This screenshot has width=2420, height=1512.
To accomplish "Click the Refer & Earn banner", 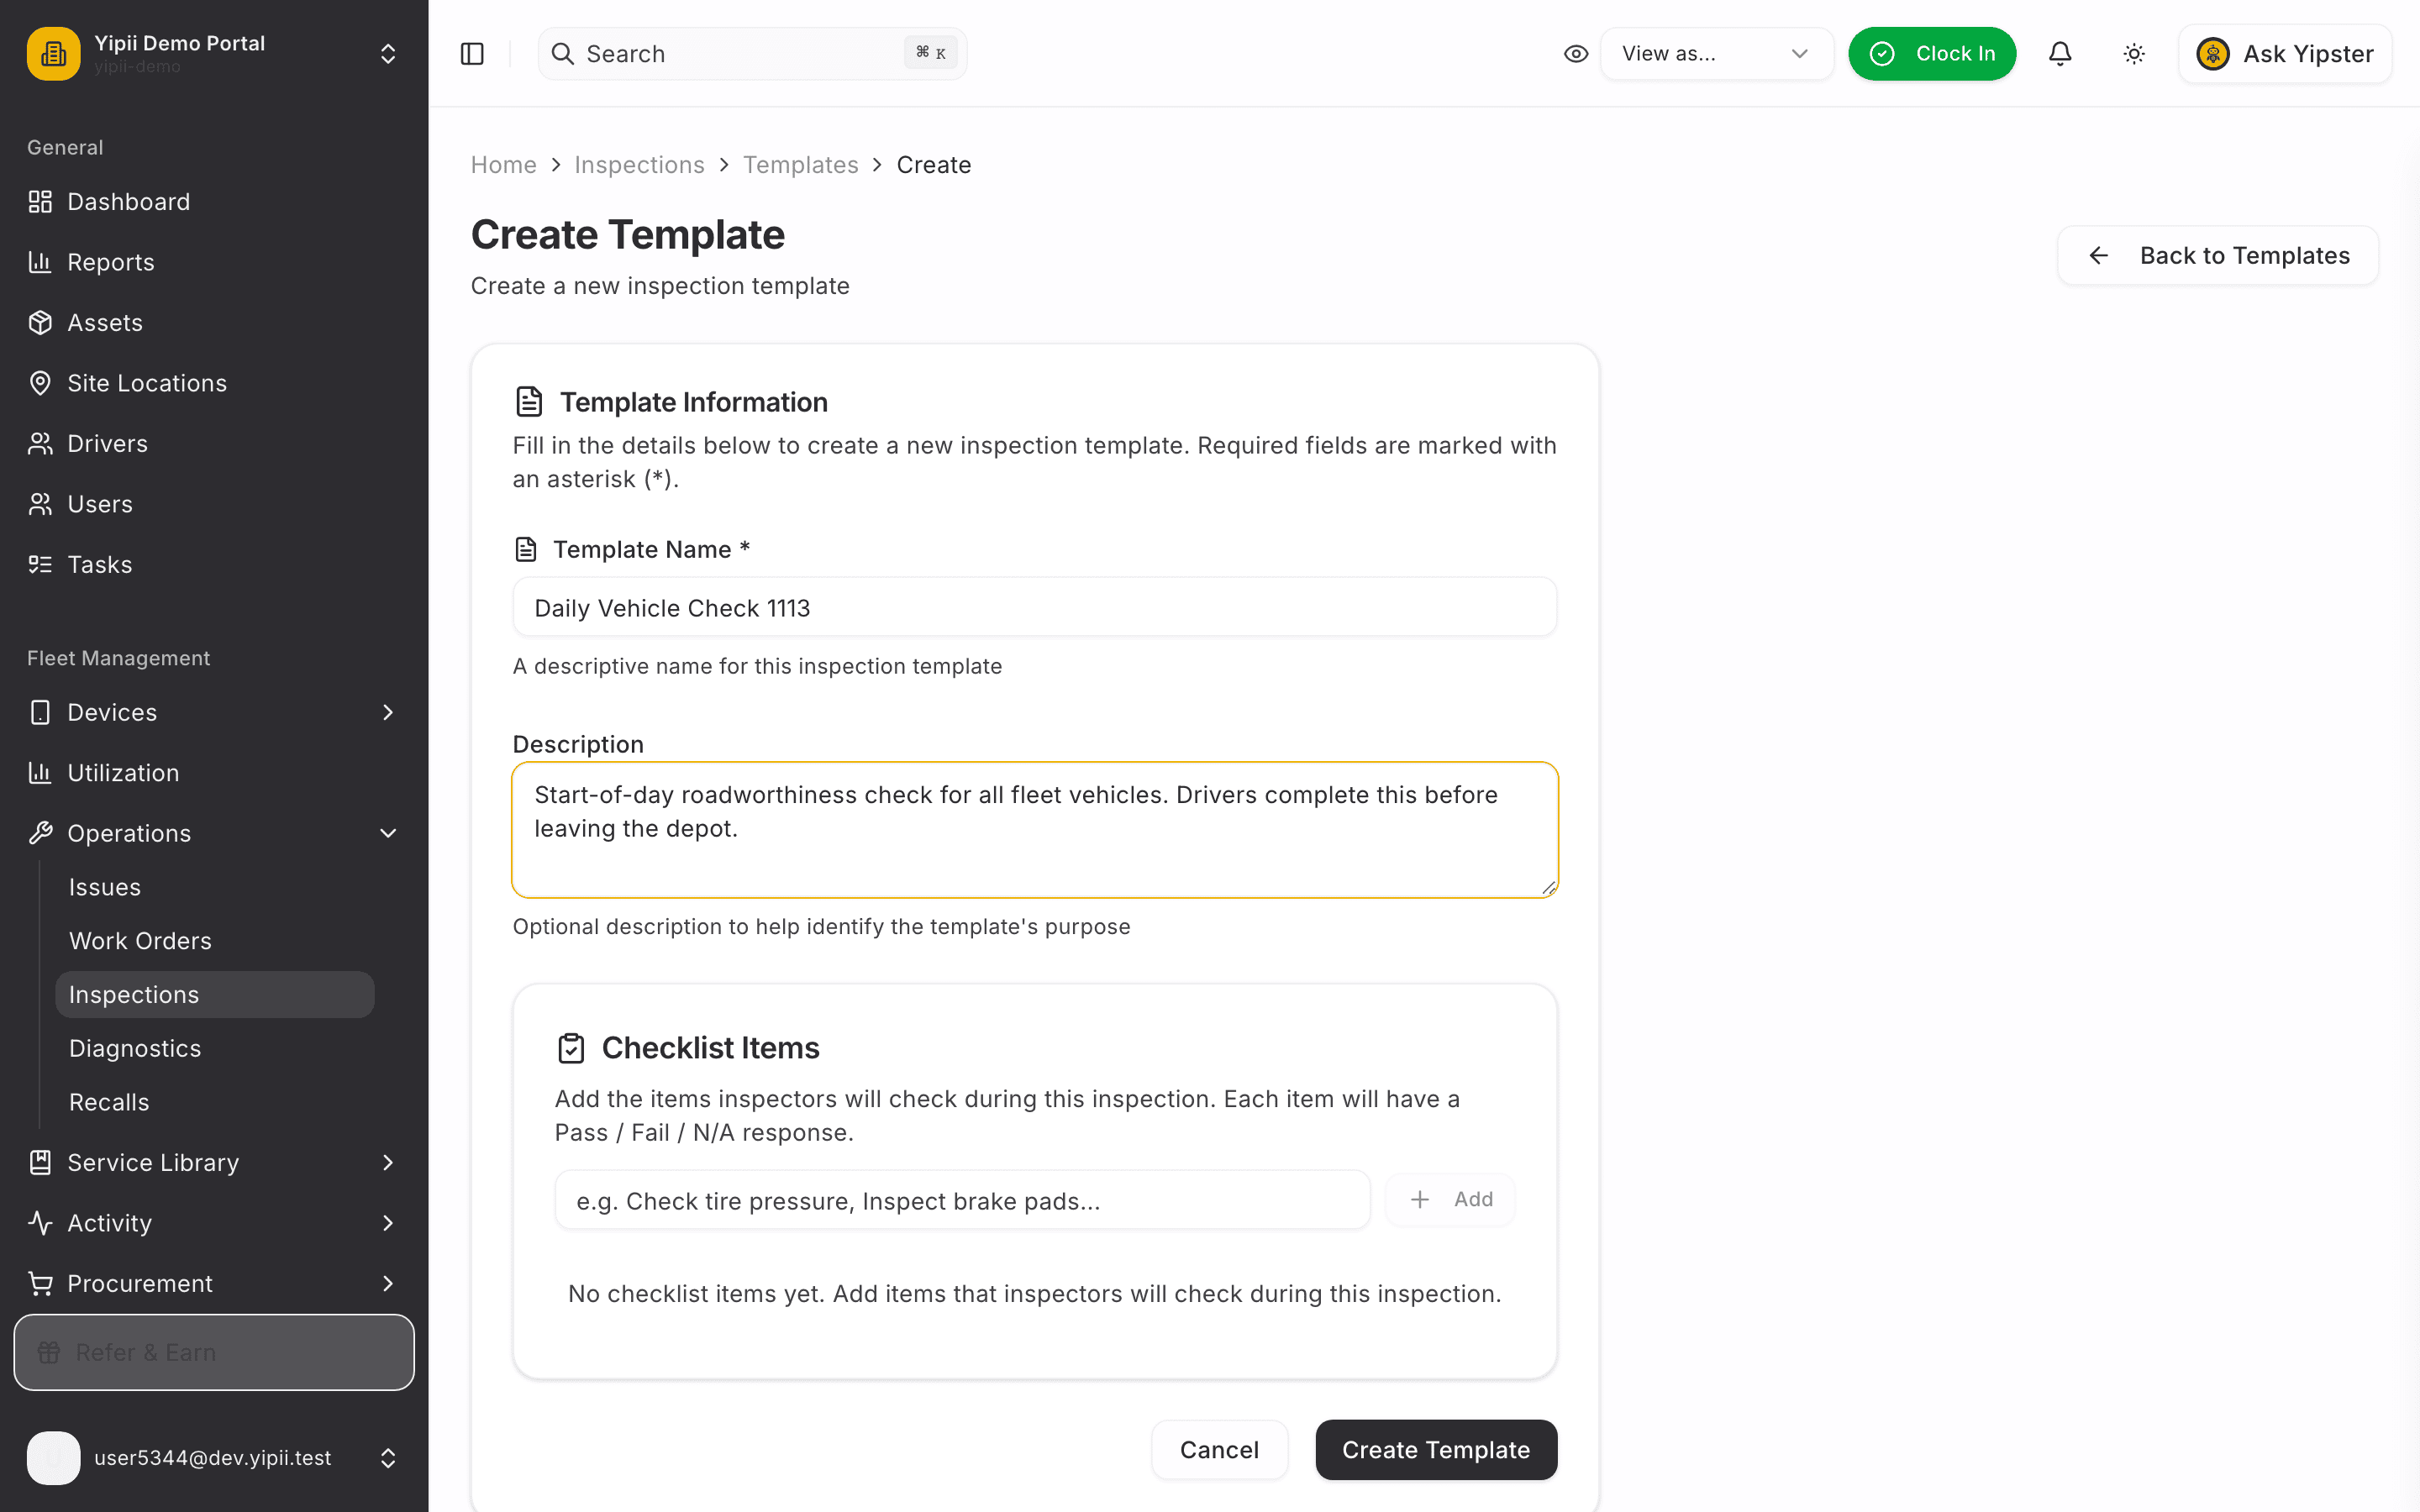I will point(214,1353).
